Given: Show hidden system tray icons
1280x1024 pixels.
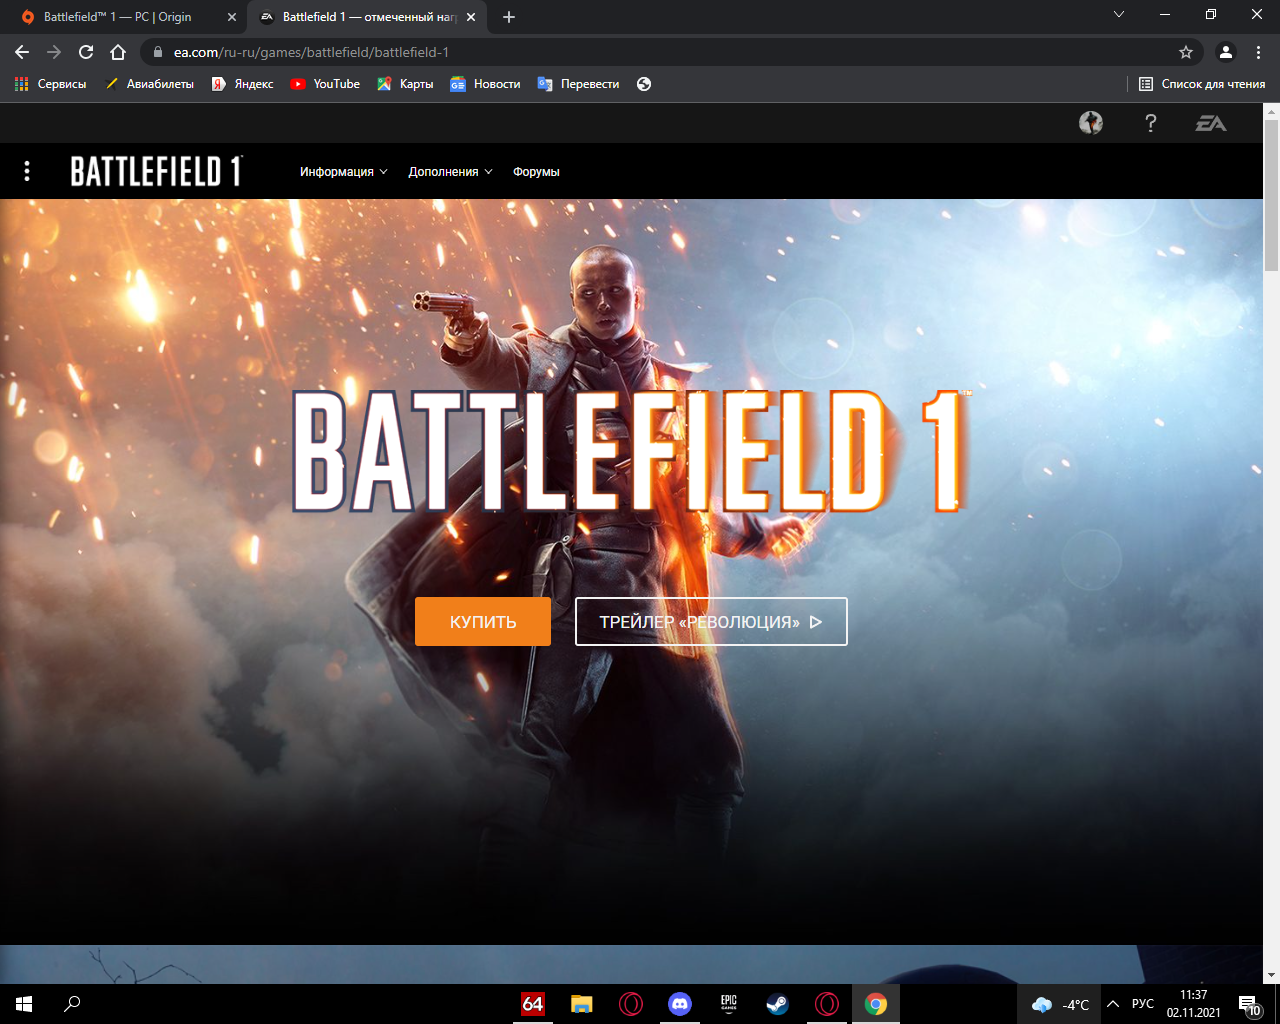Looking at the screenshot, I should pyautogui.click(x=1113, y=1004).
